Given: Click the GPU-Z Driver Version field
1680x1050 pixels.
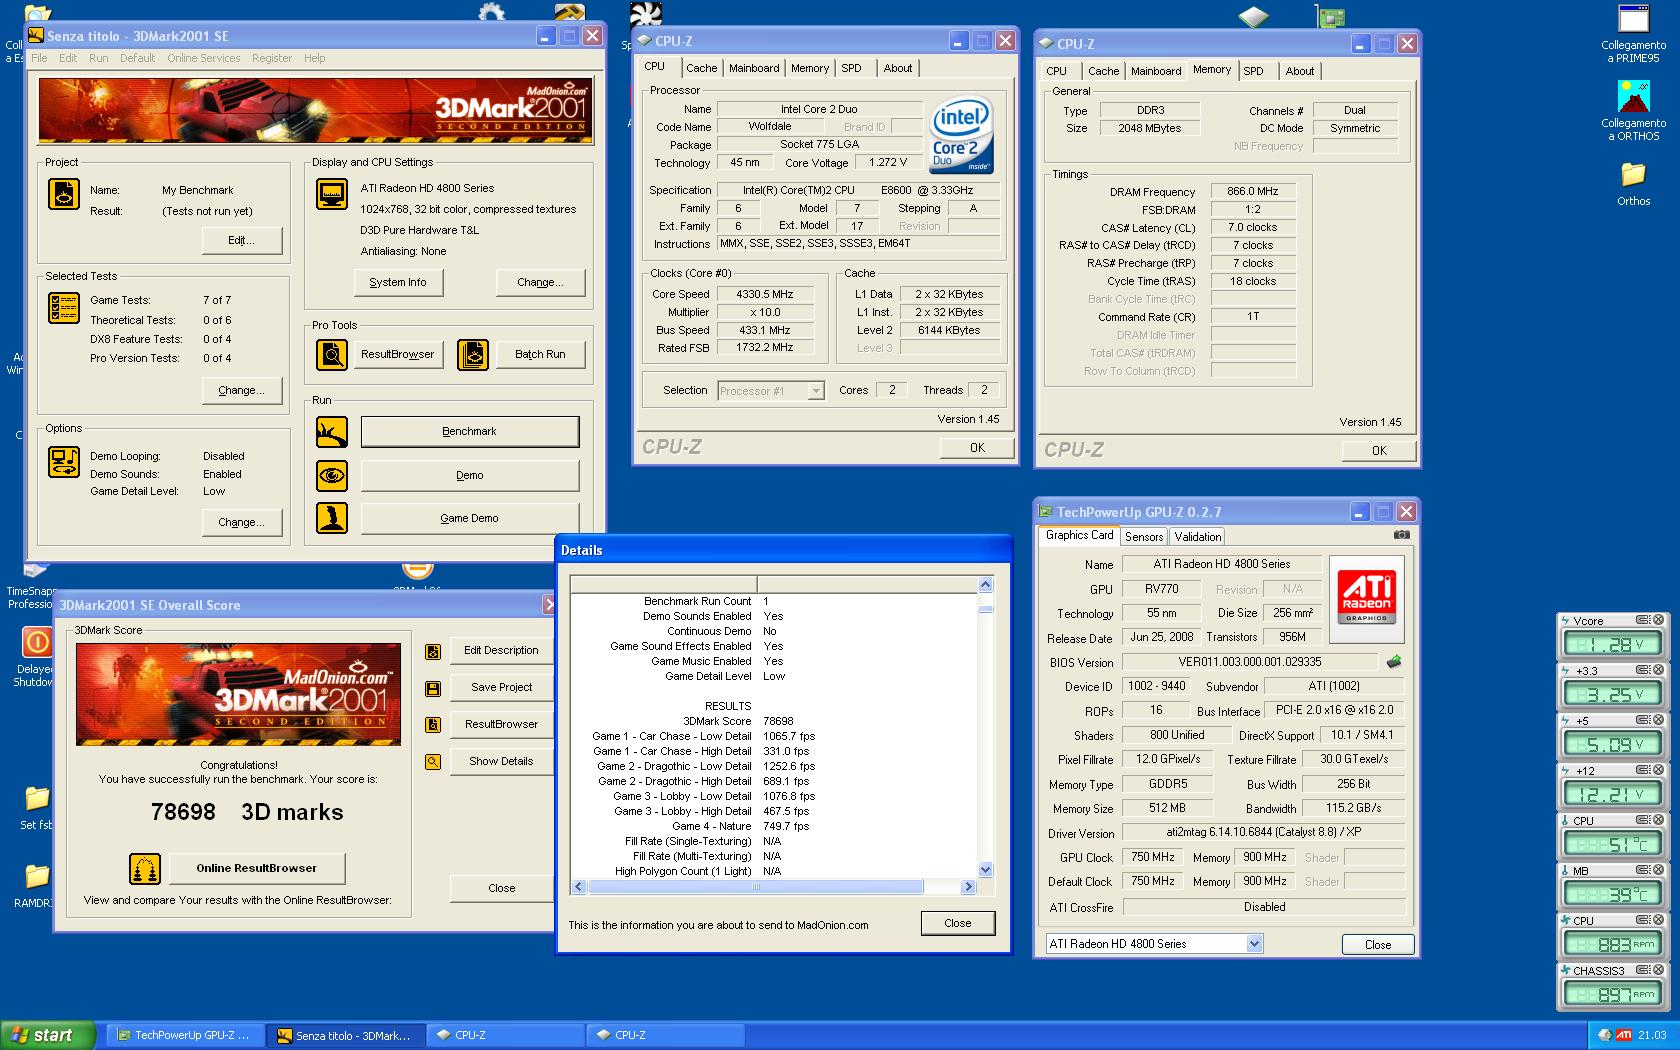Looking at the screenshot, I should pyautogui.click(x=1263, y=832).
